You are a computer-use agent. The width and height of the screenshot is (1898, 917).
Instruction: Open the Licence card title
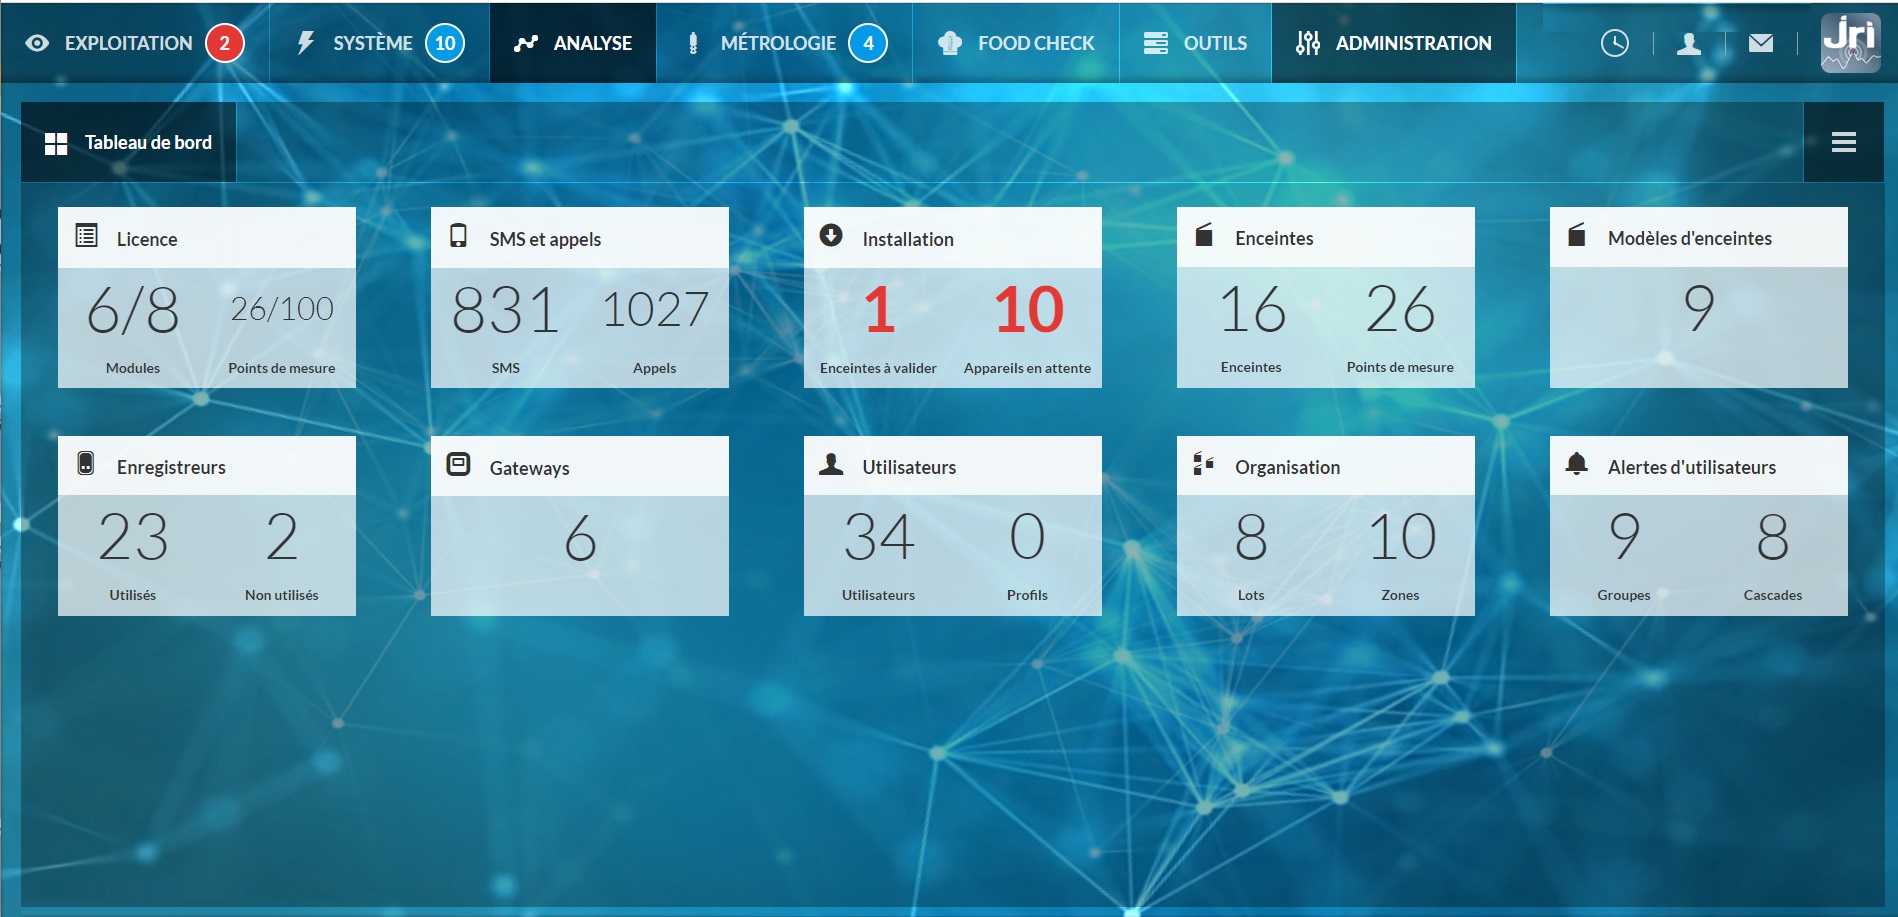tap(147, 239)
